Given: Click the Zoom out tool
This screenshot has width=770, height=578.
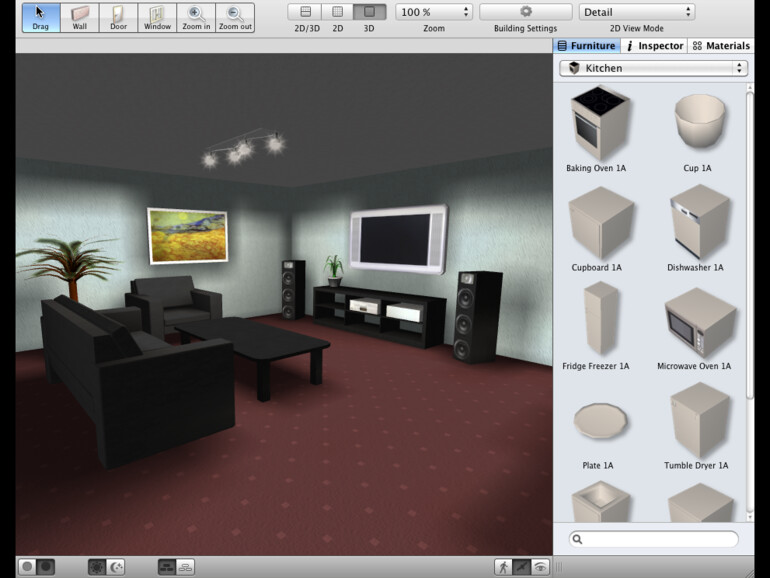Looking at the screenshot, I should point(235,18).
